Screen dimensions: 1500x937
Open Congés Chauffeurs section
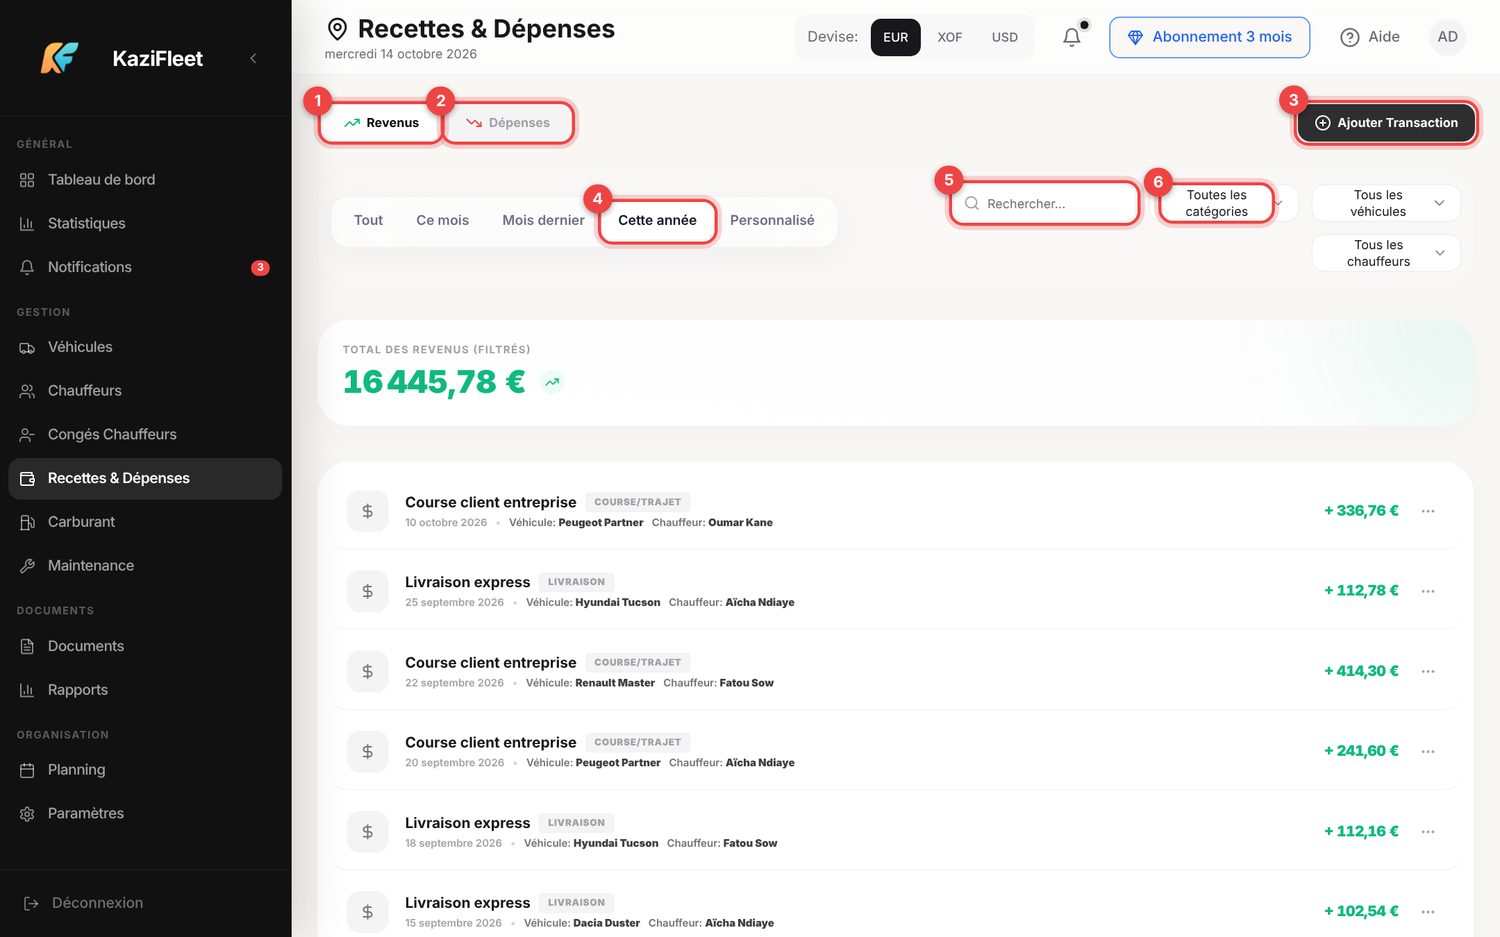pos(145,434)
